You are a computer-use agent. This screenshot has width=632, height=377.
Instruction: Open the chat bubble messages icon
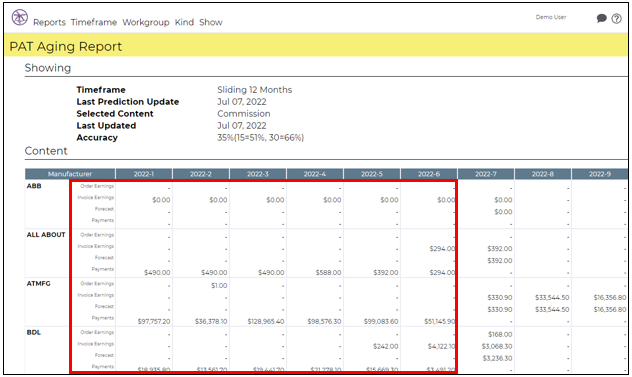(601, 18)
